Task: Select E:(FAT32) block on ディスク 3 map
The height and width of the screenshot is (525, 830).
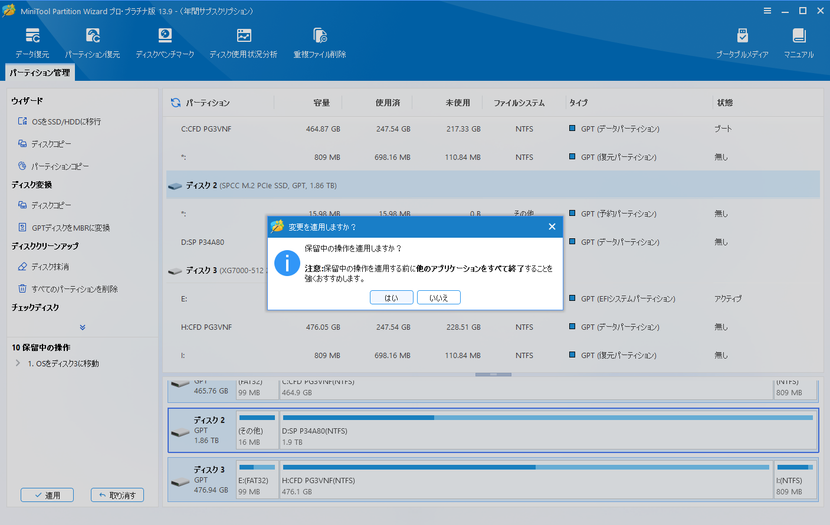Action: tap(257, 479)
